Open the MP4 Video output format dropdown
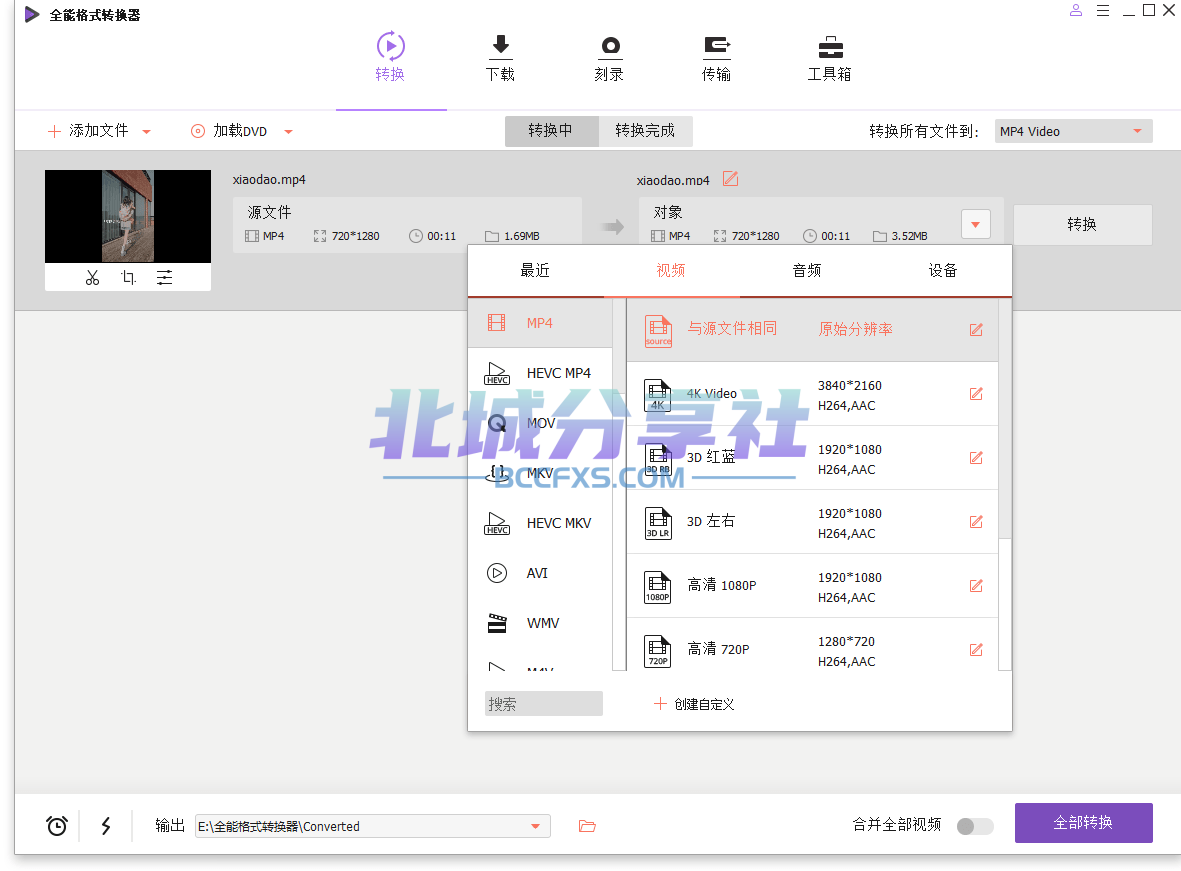This screenshot has height=871, width=1181. pos(1073,131)
